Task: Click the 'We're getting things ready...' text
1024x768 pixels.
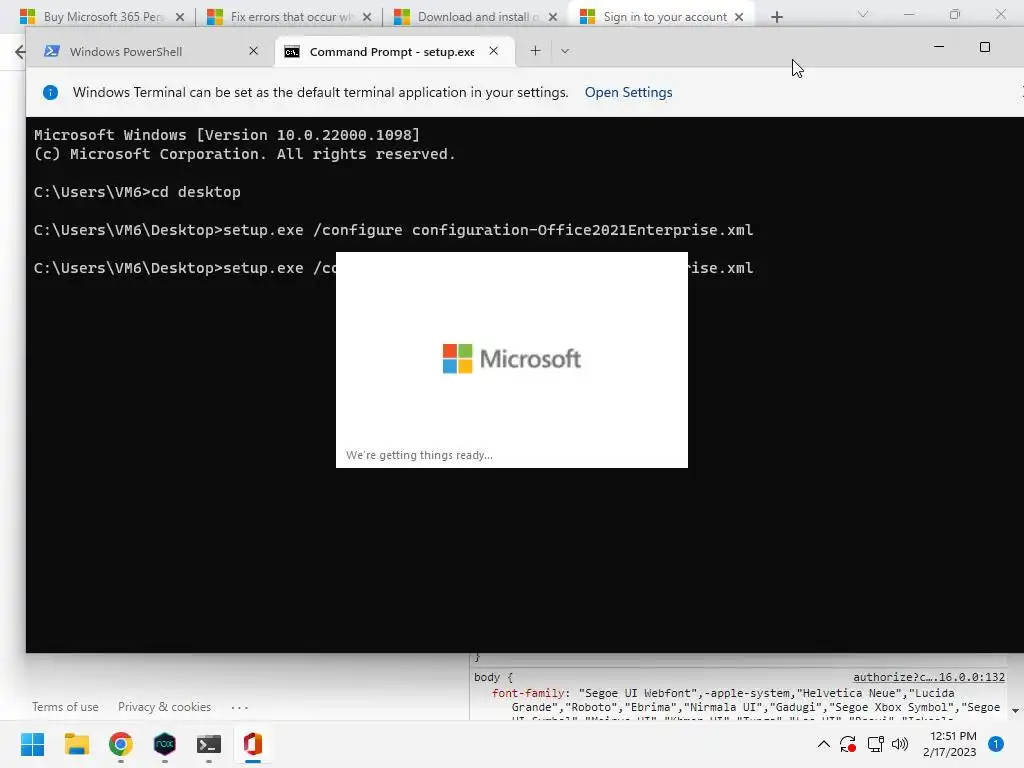Action: tap(419, 455)
